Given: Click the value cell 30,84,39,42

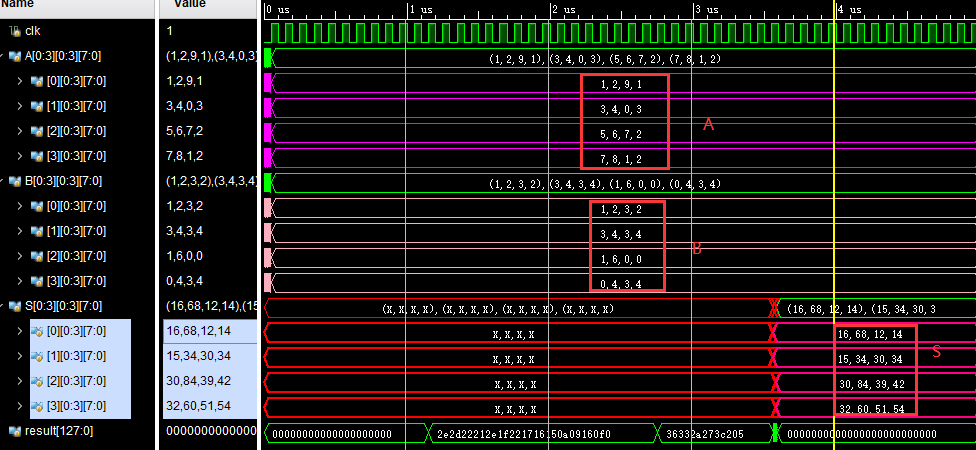Looking at the screenshot, I should (x=210, y=381).
